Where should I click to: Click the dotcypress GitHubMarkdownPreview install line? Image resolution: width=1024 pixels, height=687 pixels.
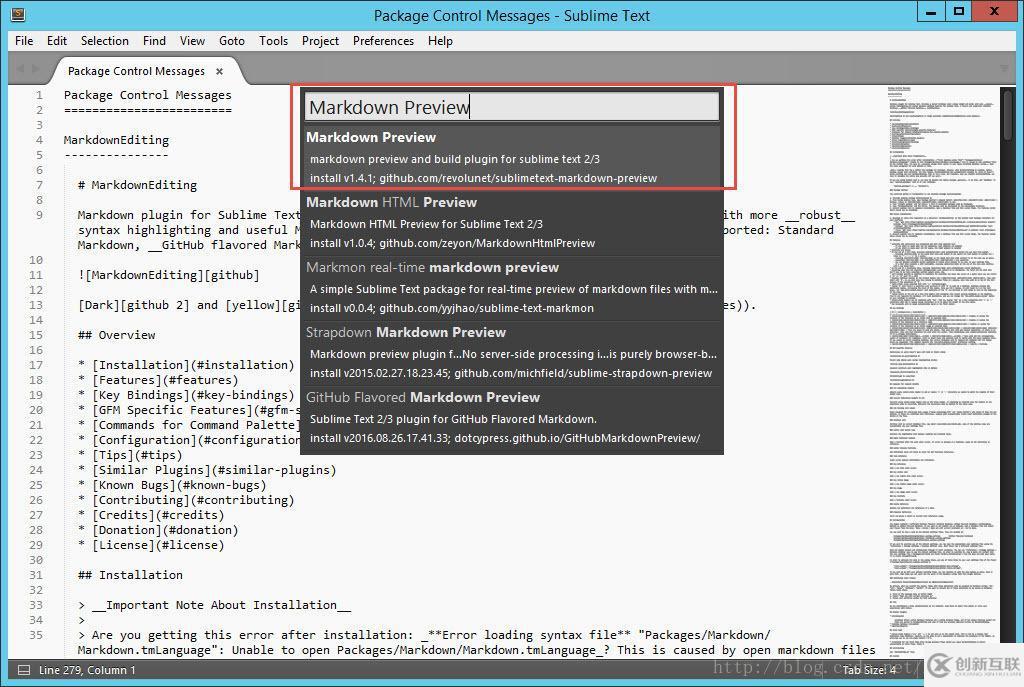505,438
